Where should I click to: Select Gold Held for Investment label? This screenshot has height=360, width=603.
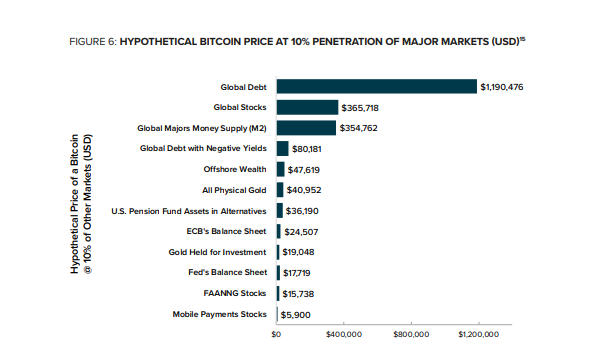coord(217,252)
